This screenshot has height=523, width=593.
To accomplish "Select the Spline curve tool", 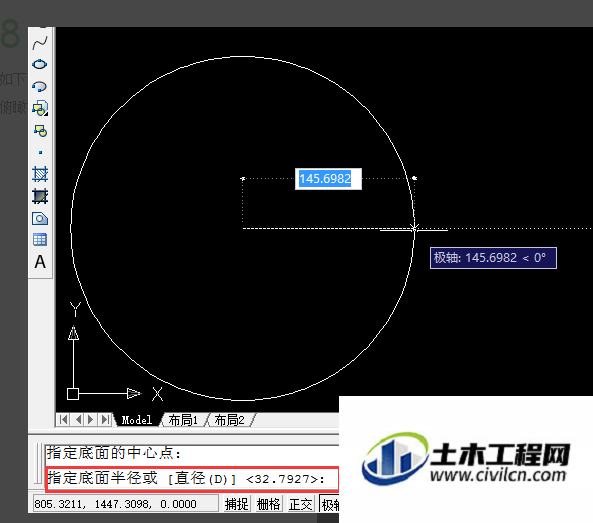I will [40, 43].
